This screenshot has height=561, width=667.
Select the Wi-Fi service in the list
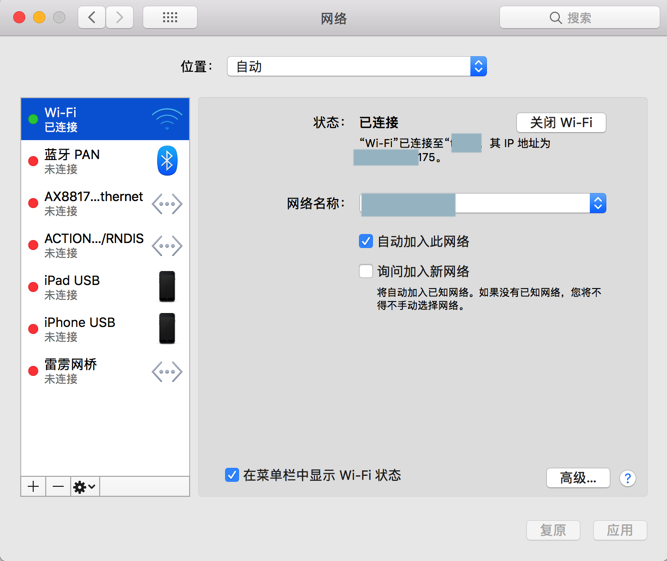coord(105,119)
